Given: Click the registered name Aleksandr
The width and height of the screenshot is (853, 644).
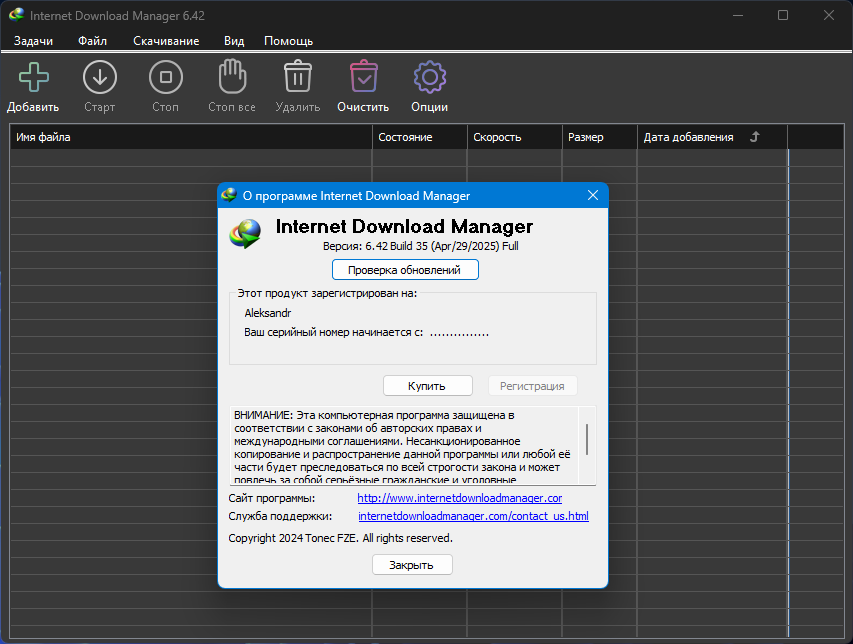Looking at the screenshot, I should [x=268, y=313].
